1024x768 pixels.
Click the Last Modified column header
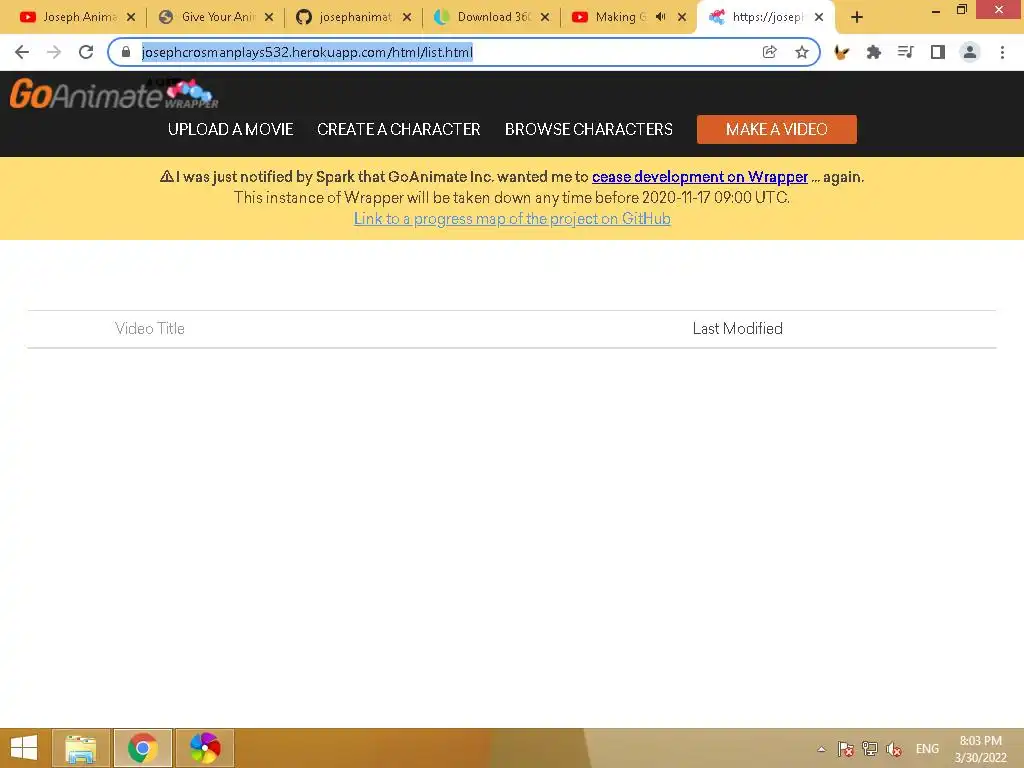[737, 328]
